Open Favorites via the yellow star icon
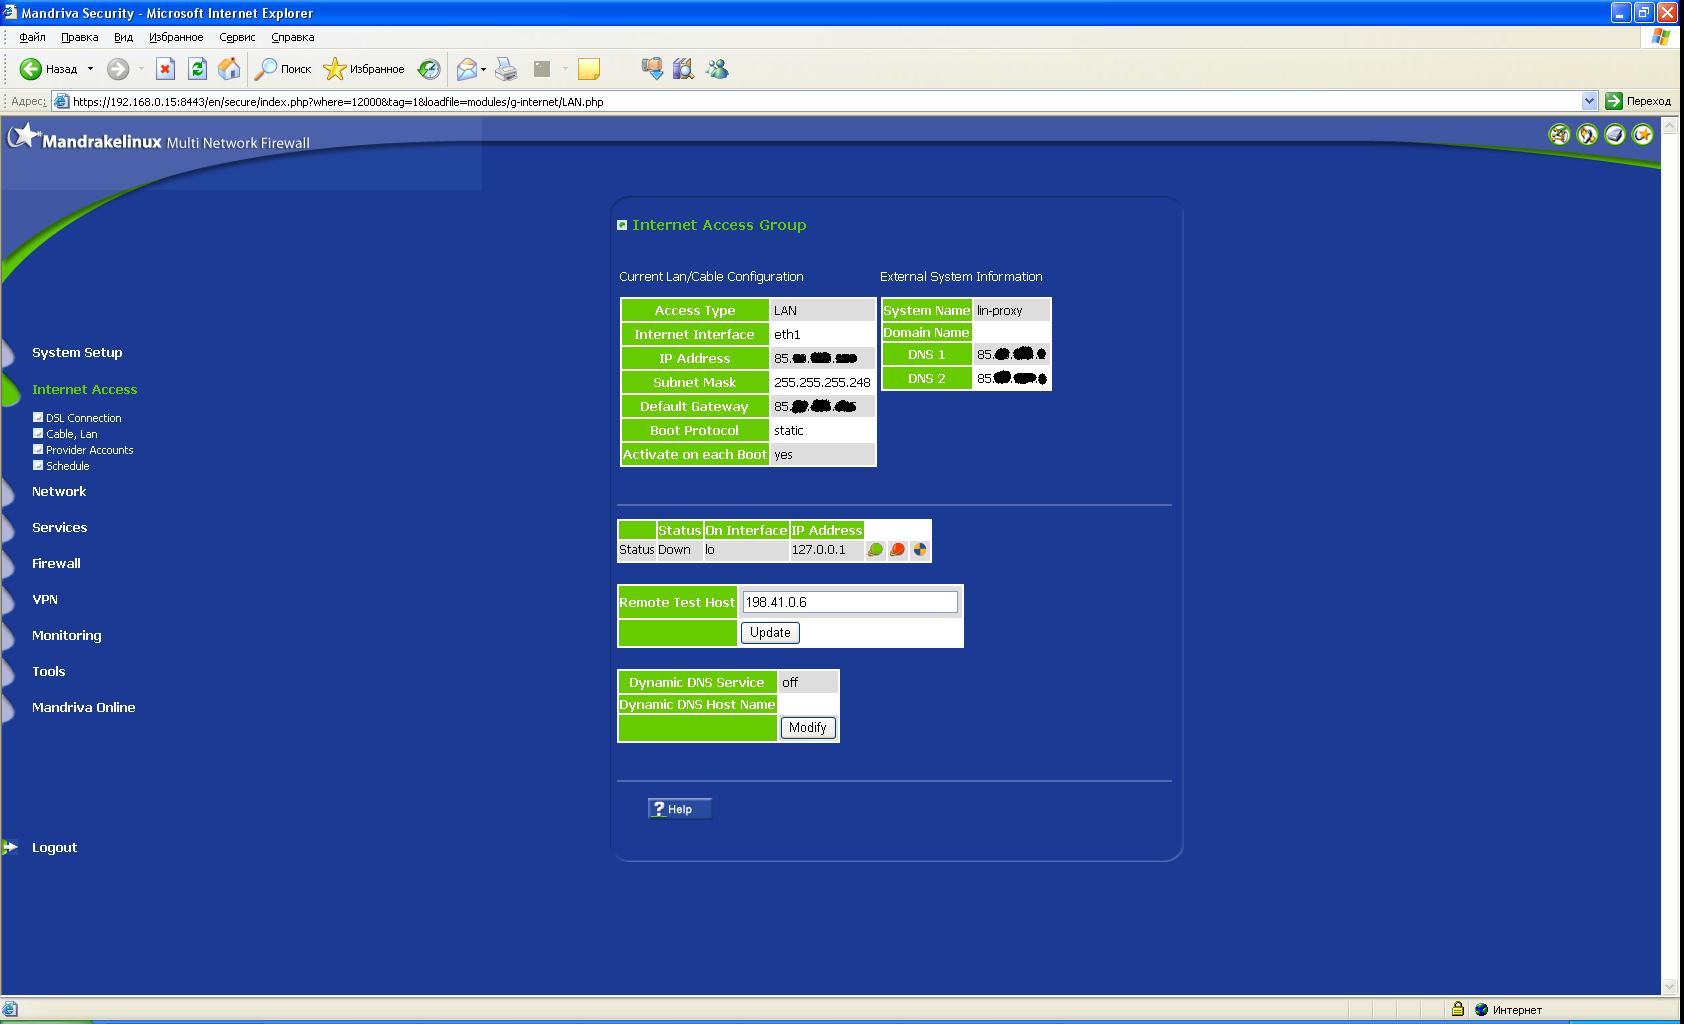Viewport: 1684px width, 1024px height. click(x=334, y=69)
